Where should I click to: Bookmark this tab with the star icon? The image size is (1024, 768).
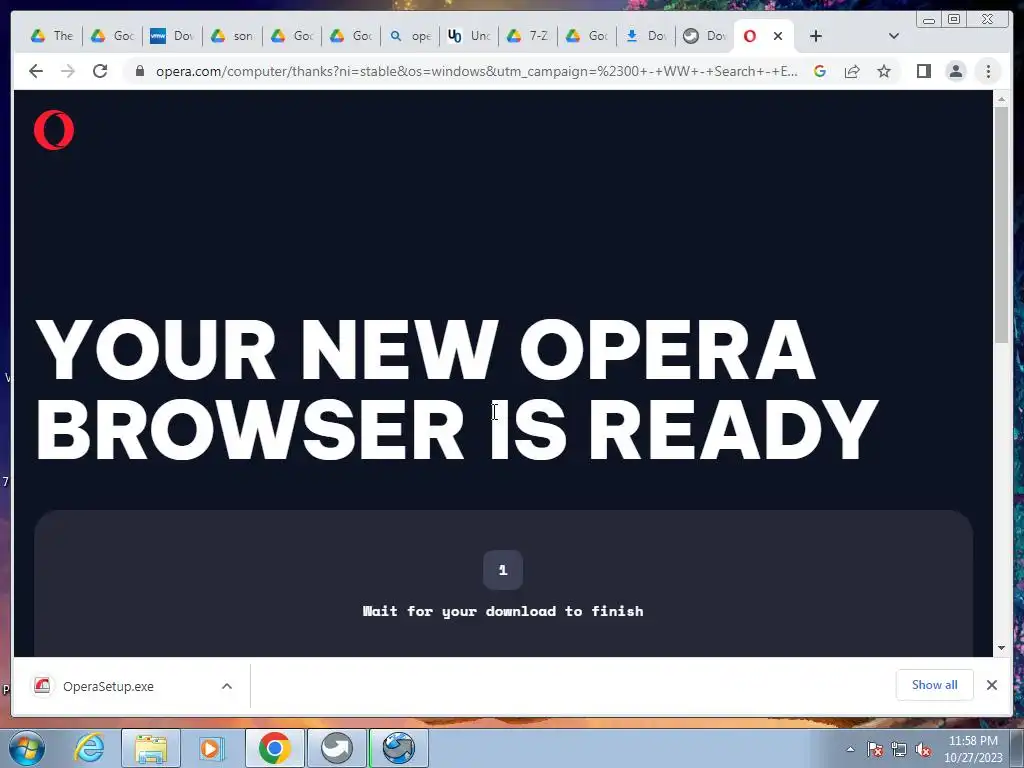tap(884, 71)
